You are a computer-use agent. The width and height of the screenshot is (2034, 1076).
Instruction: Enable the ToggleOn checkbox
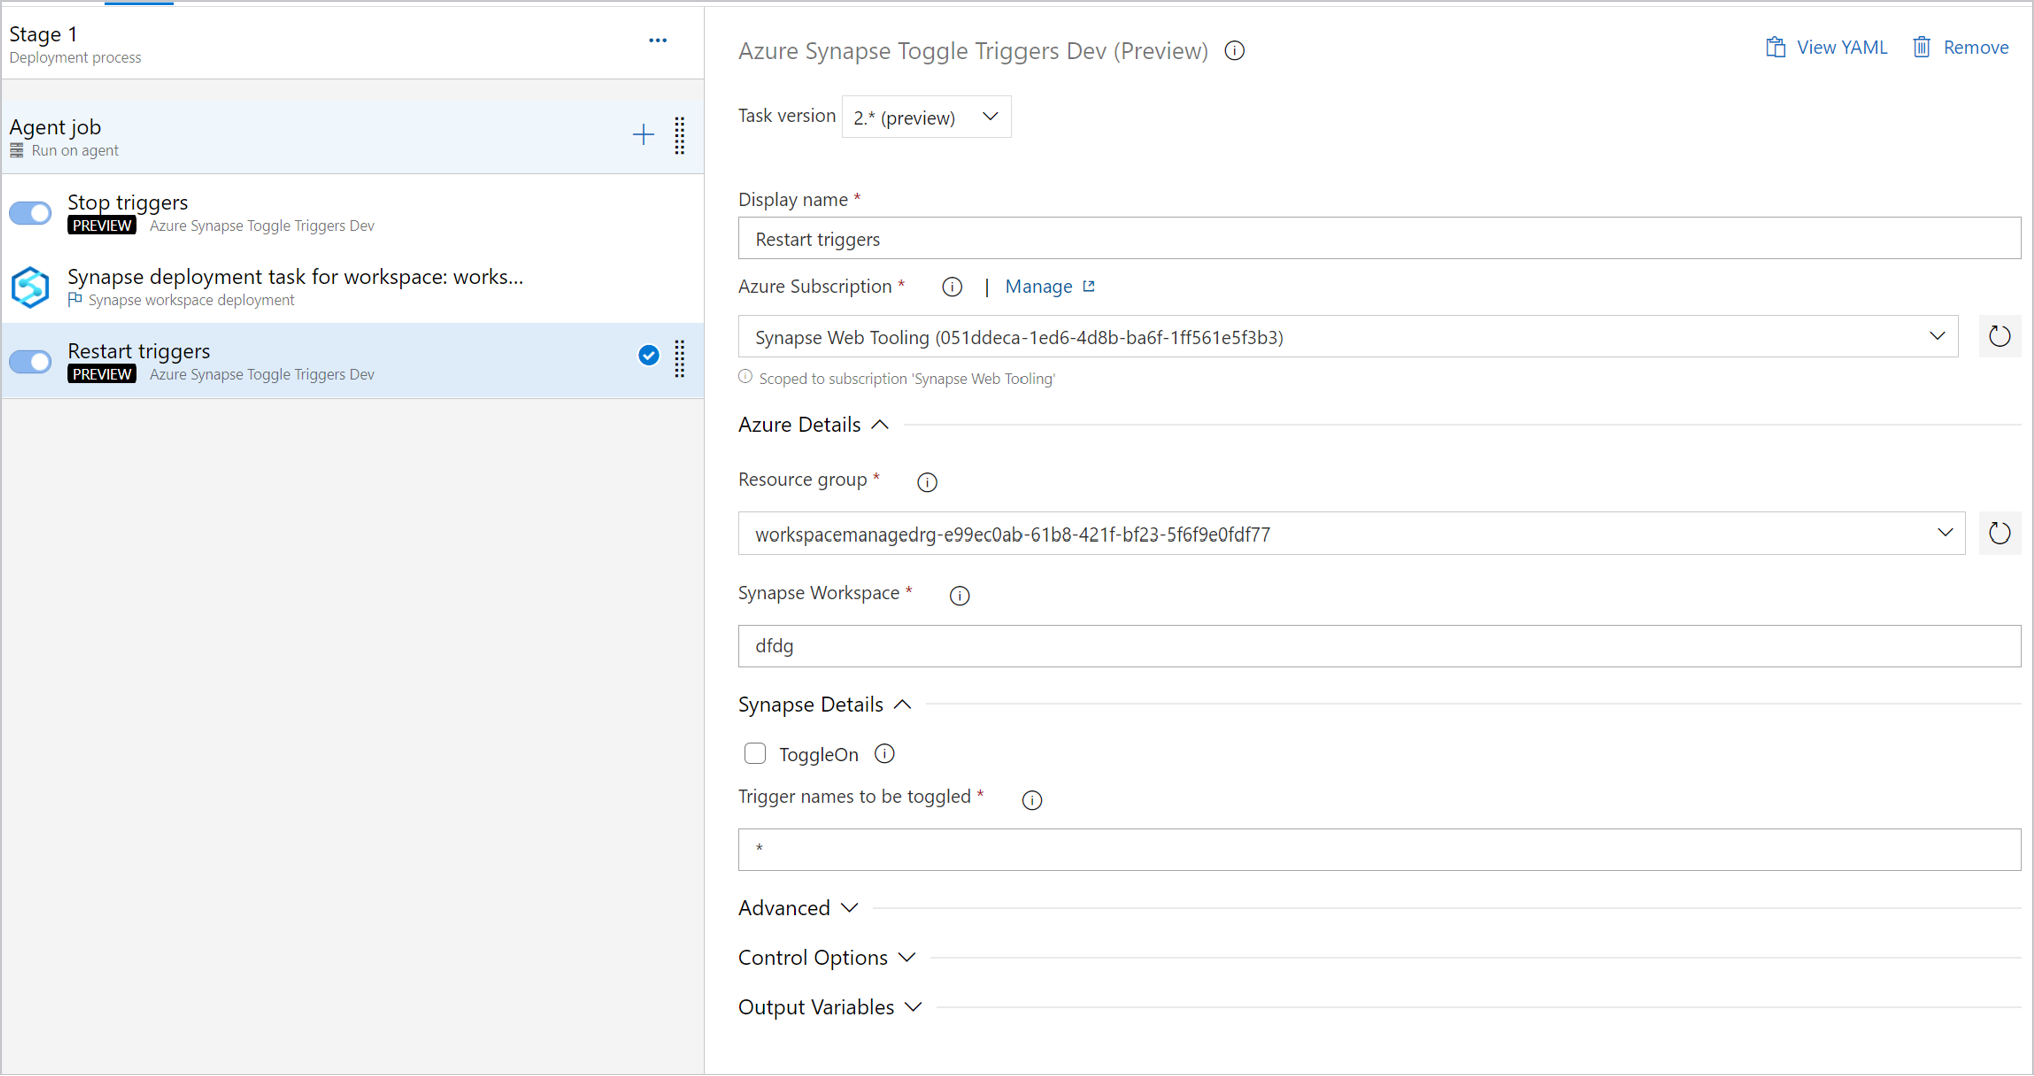tap(755, 753)
